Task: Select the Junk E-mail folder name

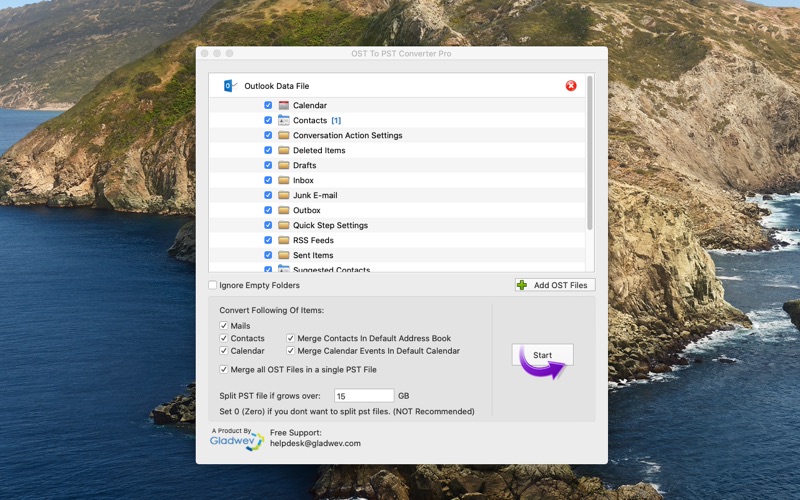Action: point(315,195)
